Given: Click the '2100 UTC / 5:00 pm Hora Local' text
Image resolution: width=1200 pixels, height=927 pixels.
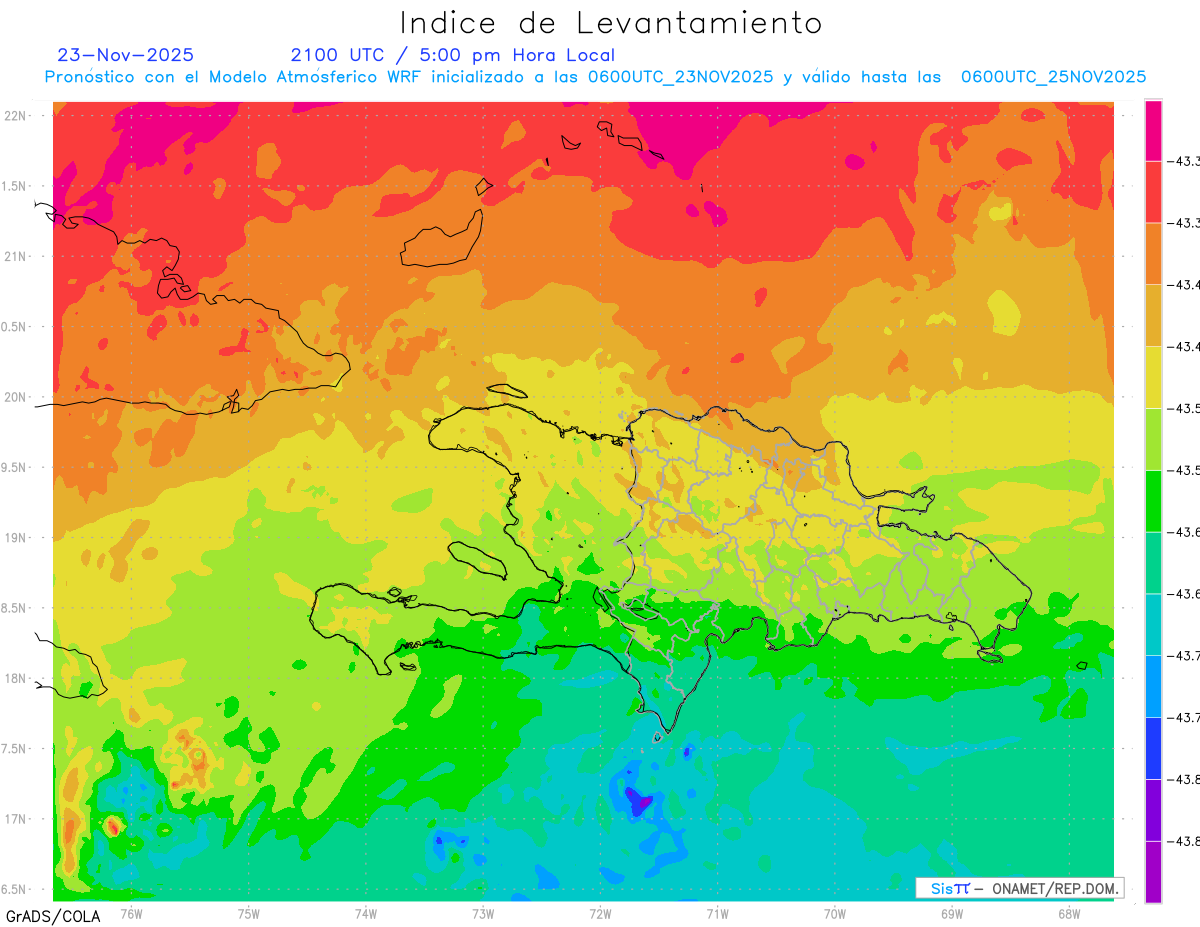Looking at the screenshot, I should coord(453,55).
